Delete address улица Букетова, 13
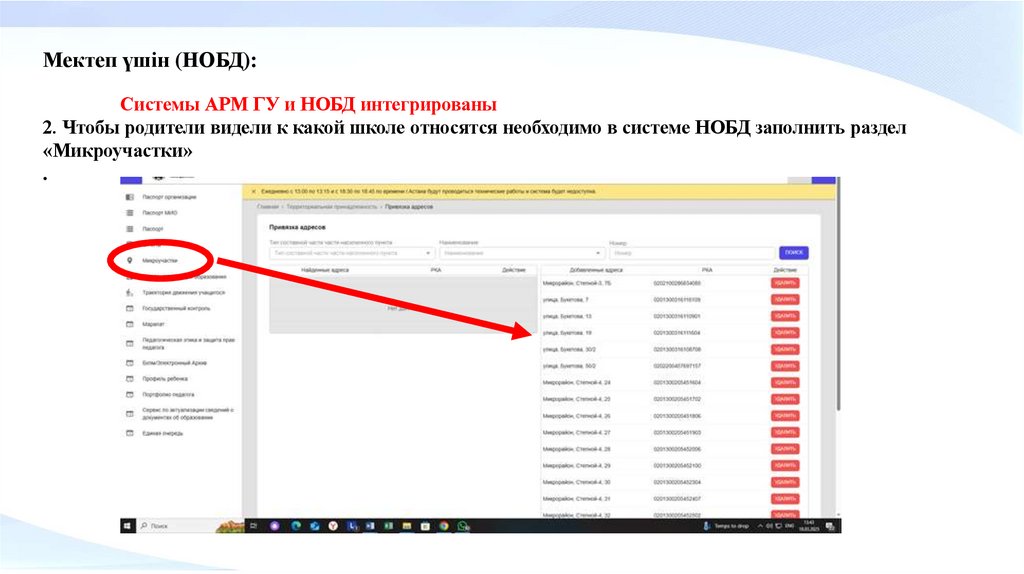The height and width of the screenshot is (574, 1024). 785,316
